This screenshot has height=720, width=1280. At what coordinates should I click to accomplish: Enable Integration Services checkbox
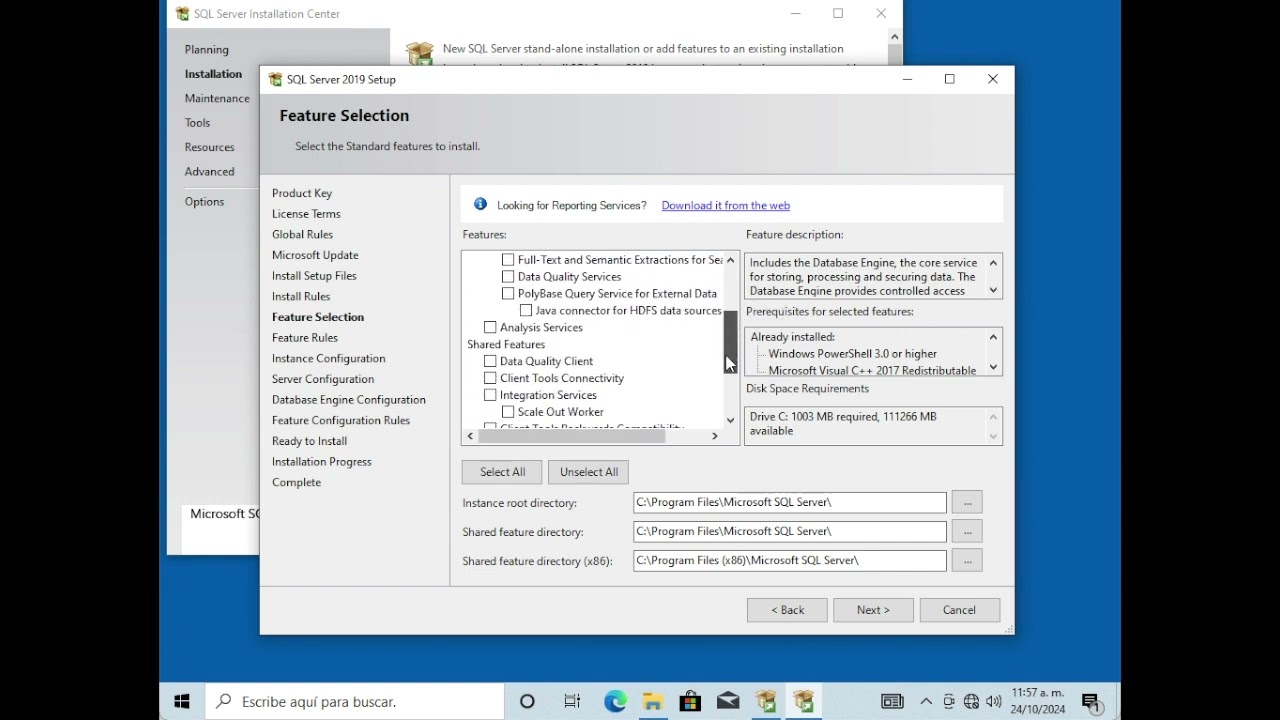tap(490, 395)
